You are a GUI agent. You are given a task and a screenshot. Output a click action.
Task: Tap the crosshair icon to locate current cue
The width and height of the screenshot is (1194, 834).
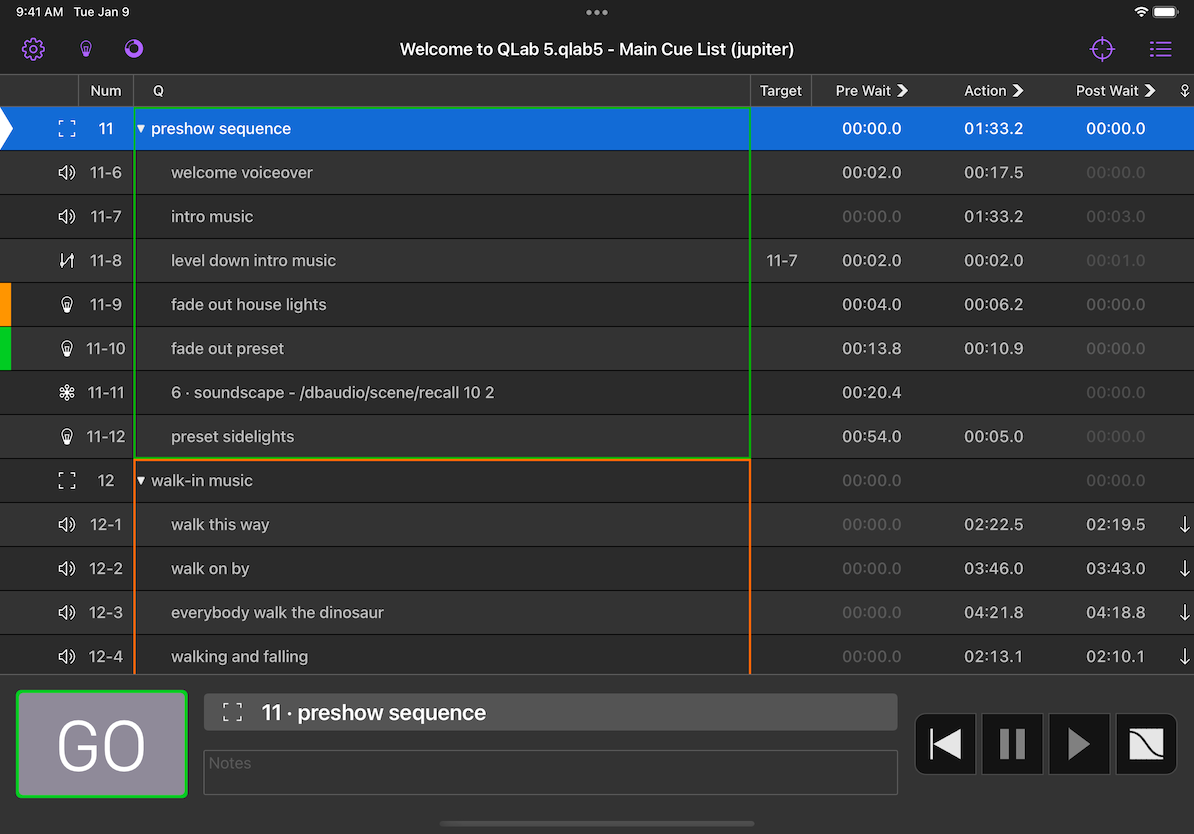pyautogui.click(x=1102, y=48)
